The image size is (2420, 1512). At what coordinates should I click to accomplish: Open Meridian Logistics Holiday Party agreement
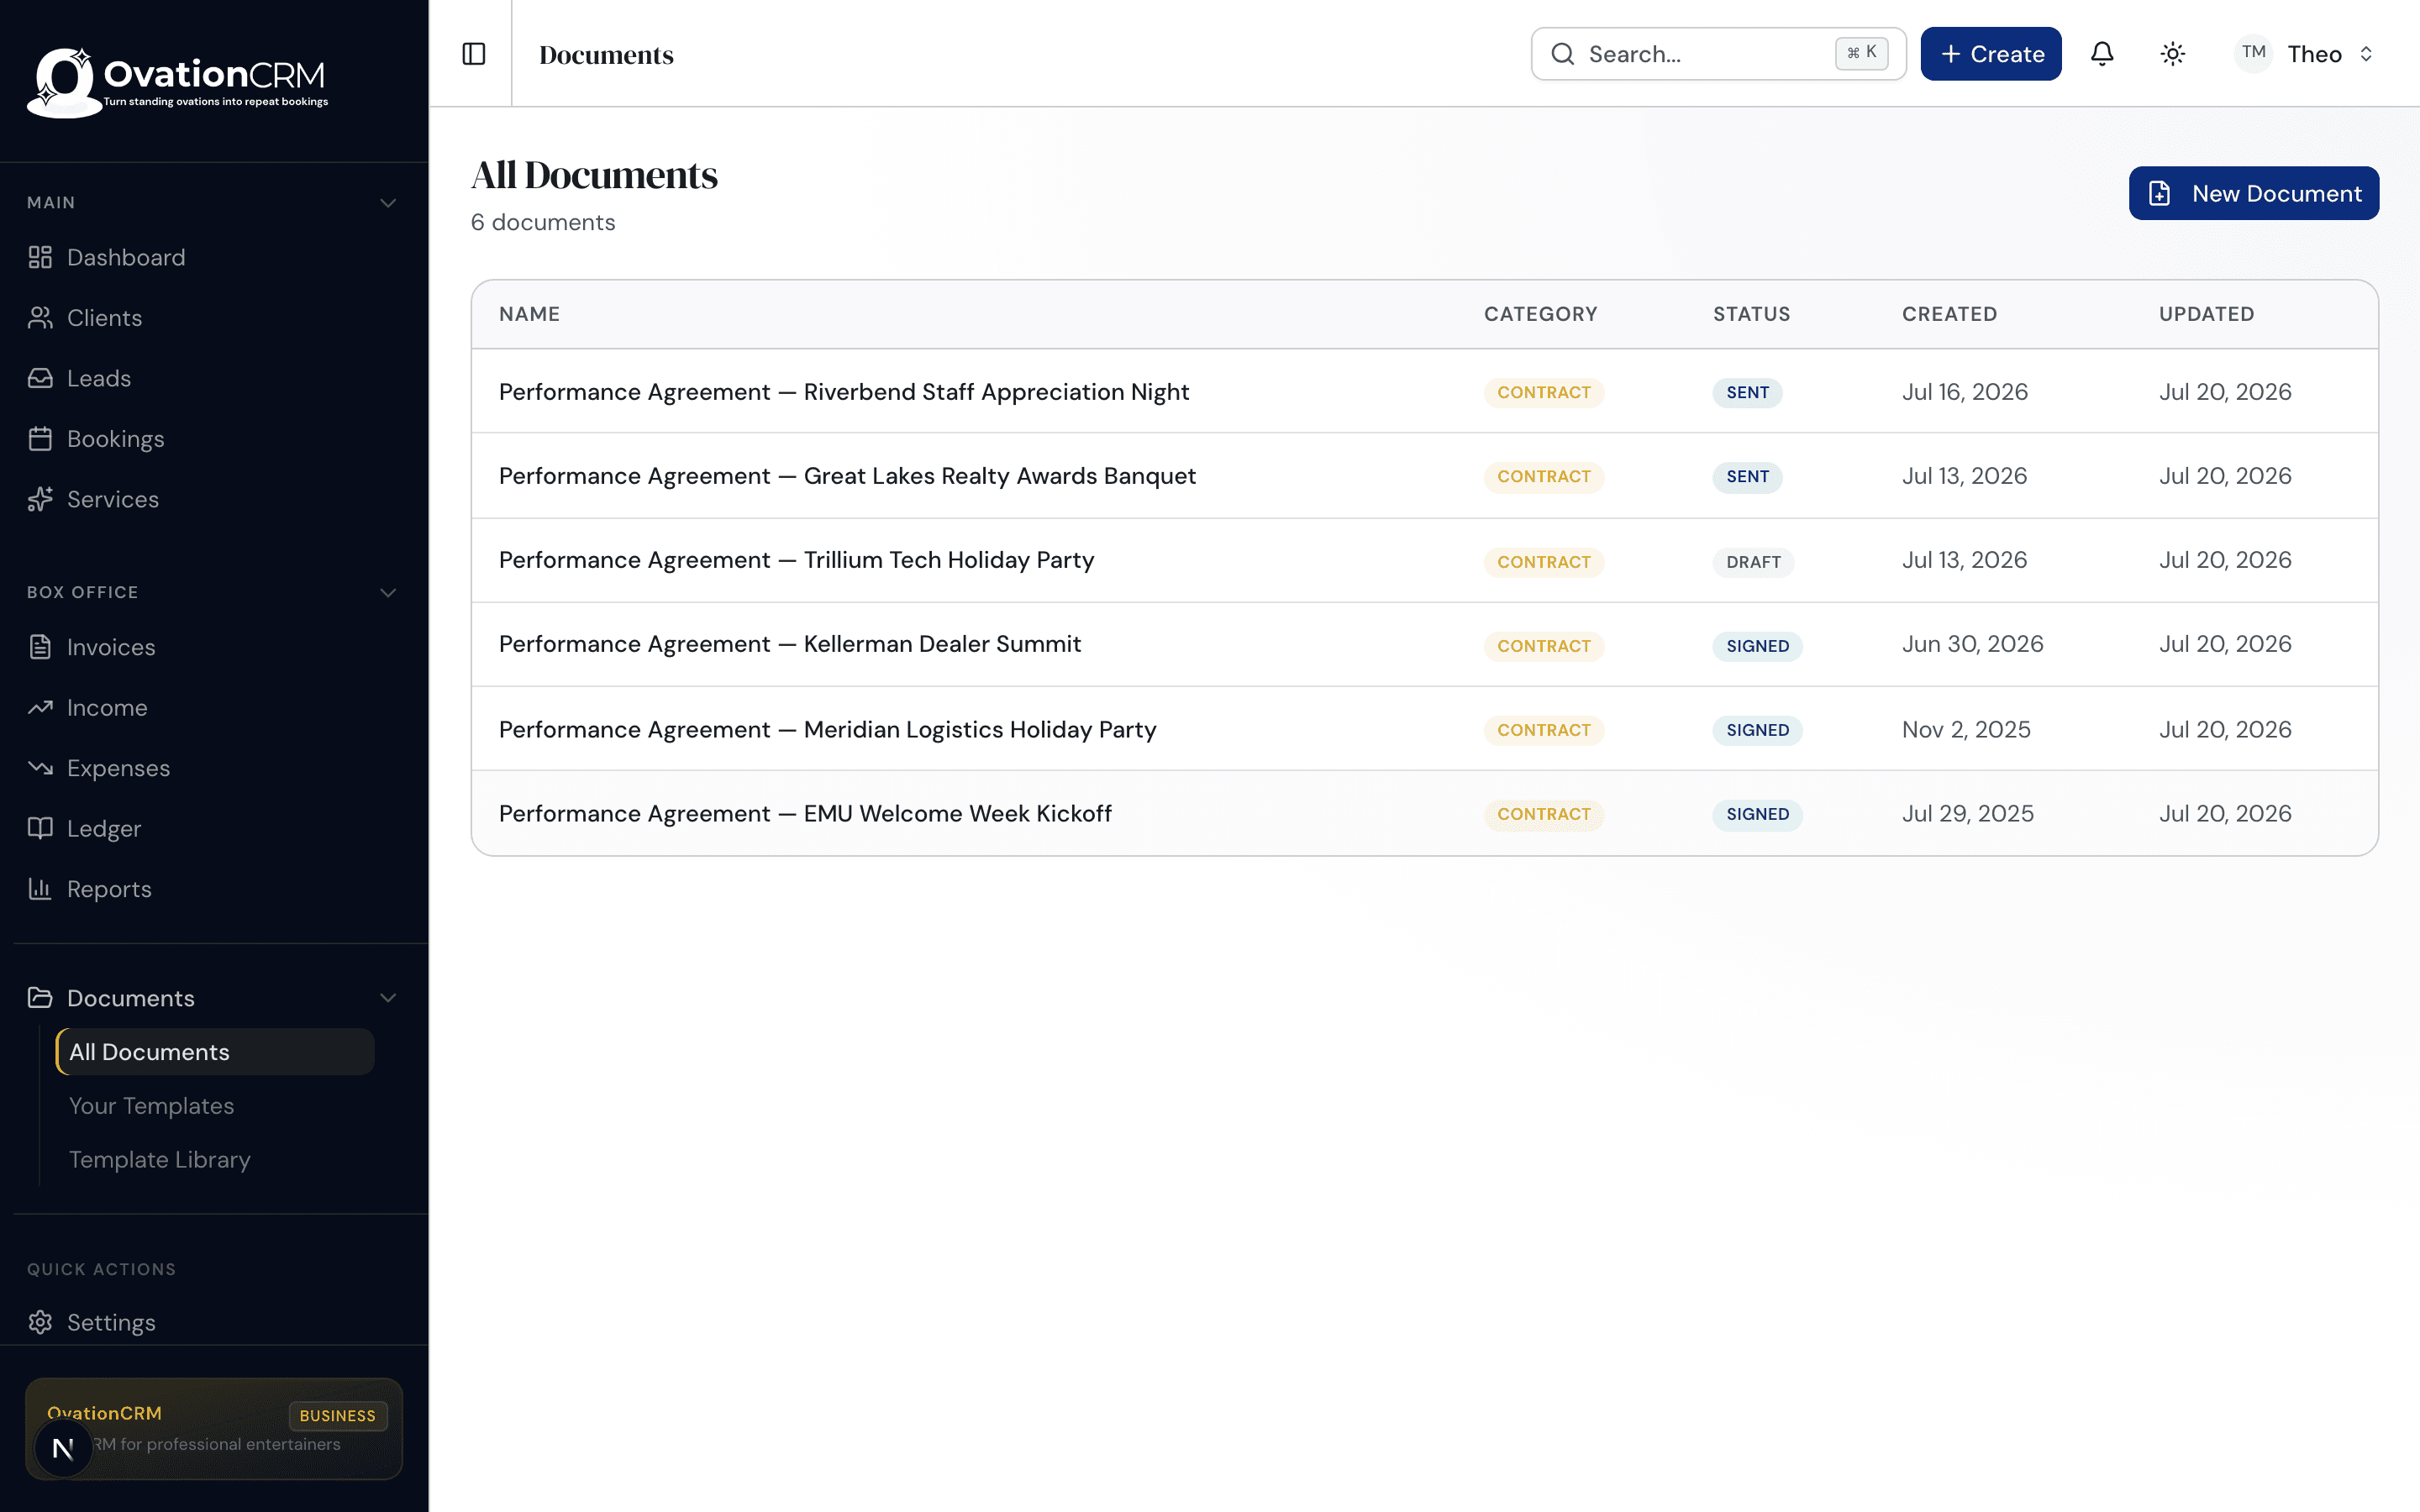click(x=828, y=730)
